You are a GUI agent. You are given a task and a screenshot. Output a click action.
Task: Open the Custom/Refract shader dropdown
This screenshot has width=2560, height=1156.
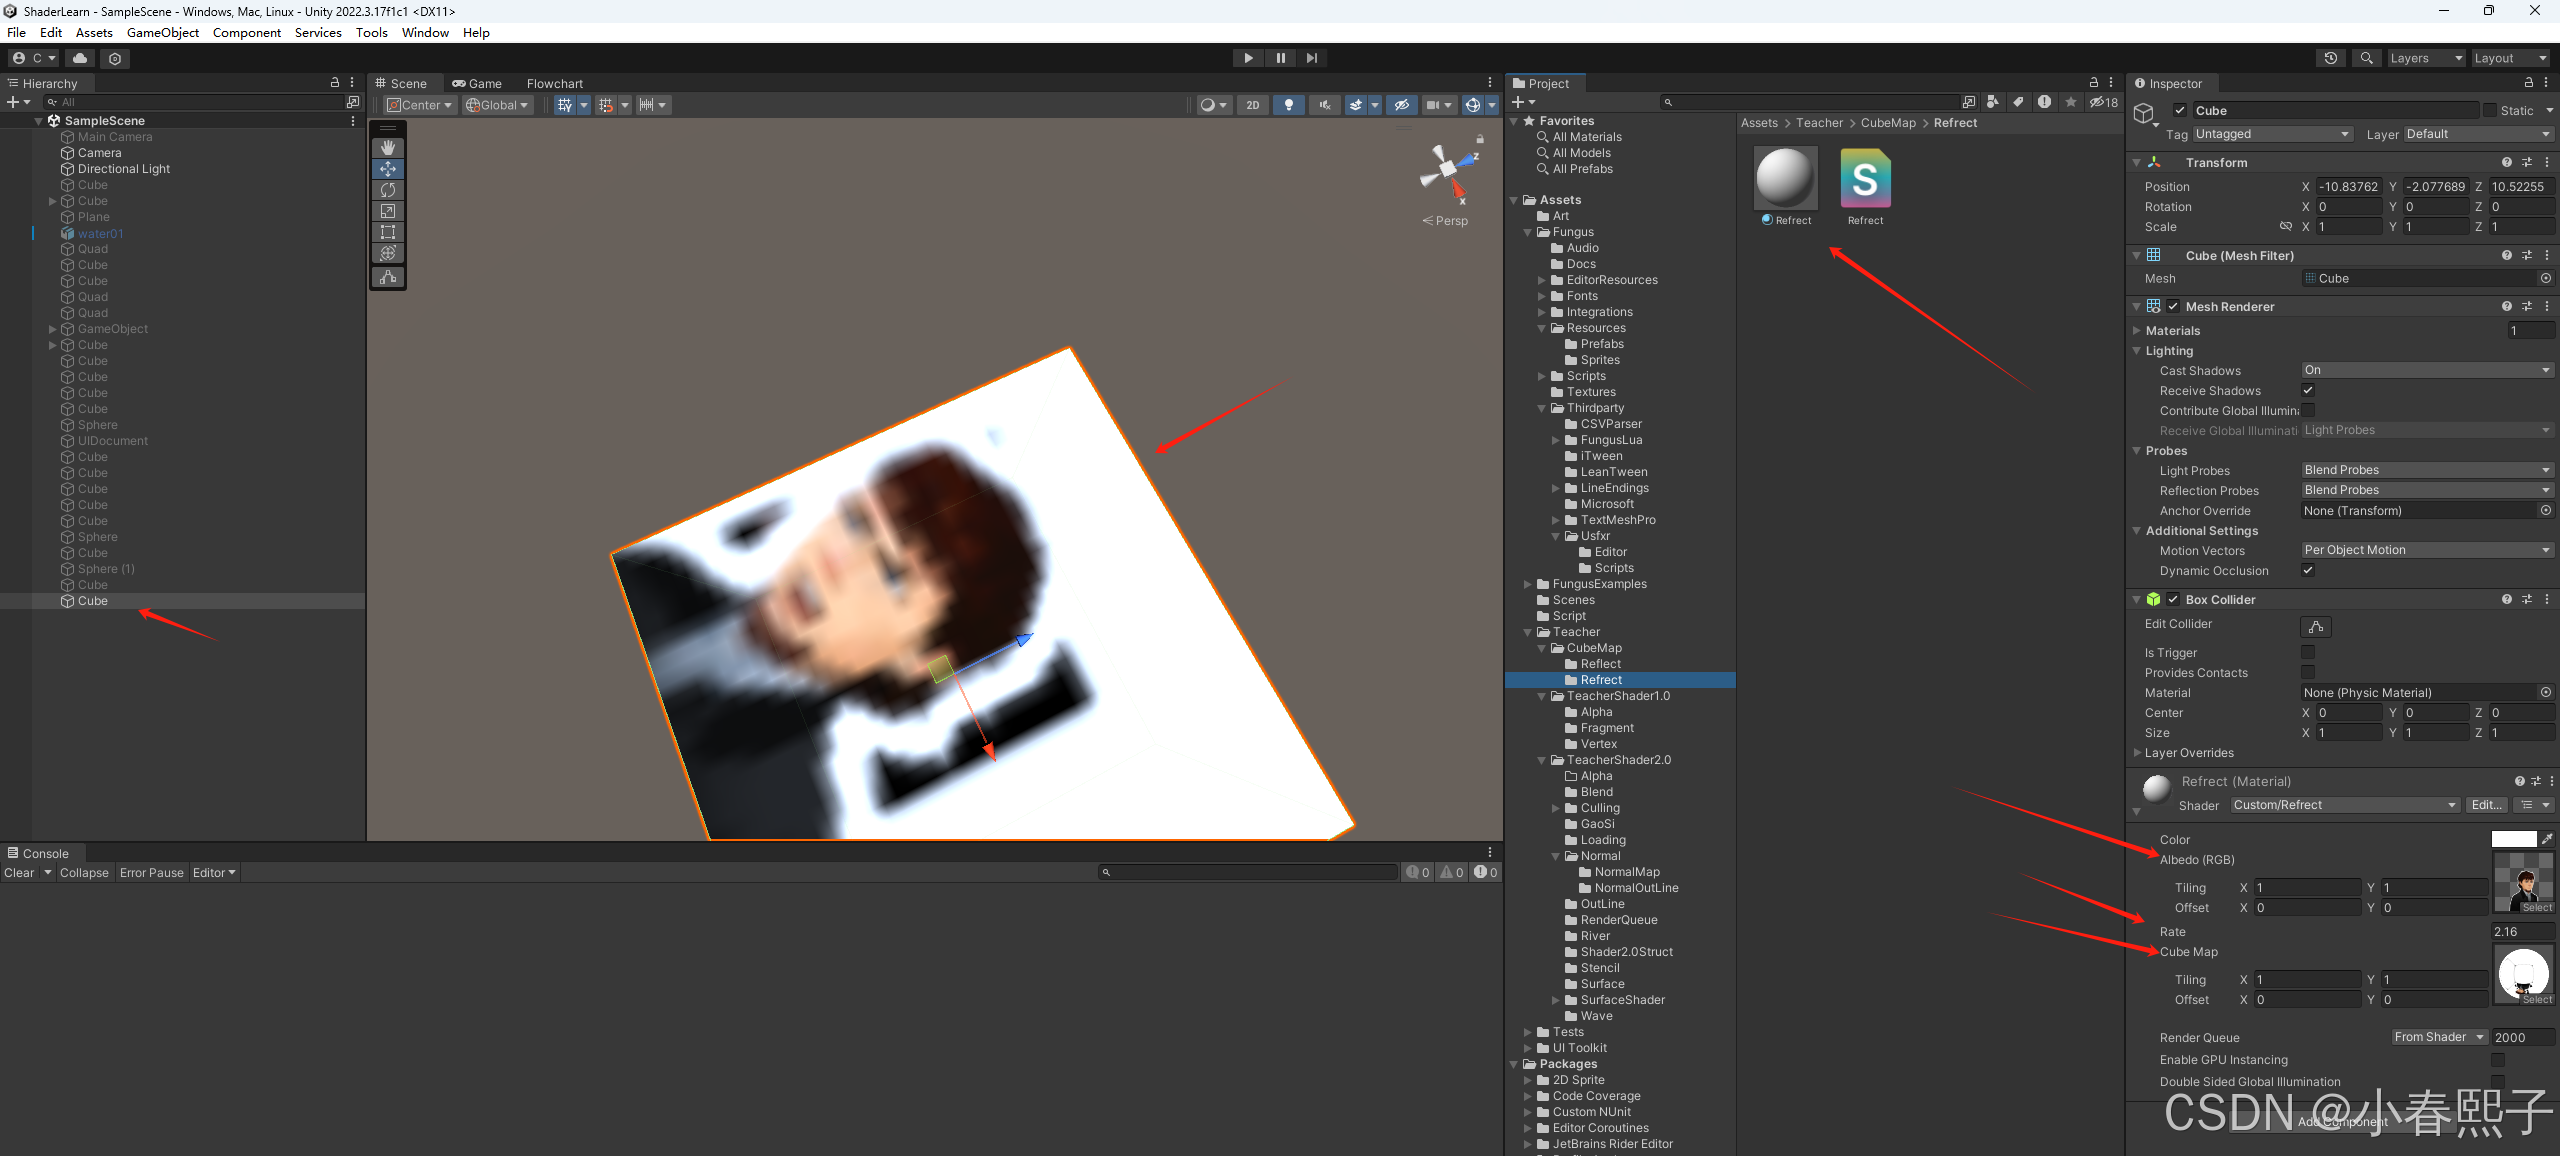pos(2344,806)
